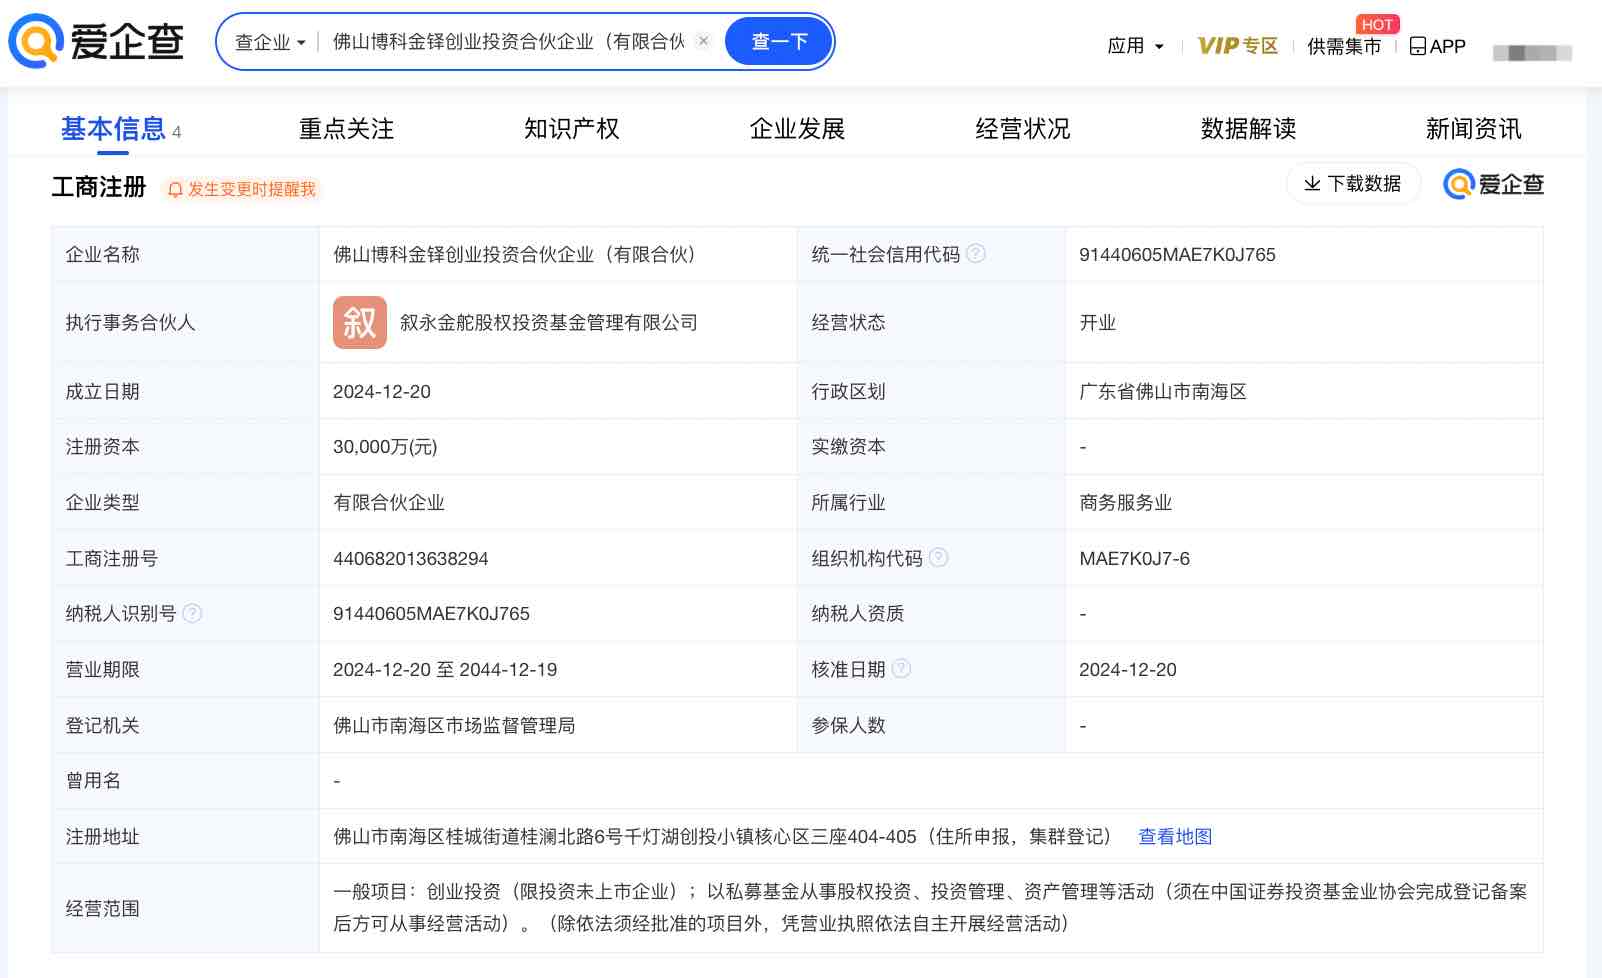Click the 叙 company avatar badge
Image resolution: width=1602 pixels, height=978 pixels.
point(359,322)
